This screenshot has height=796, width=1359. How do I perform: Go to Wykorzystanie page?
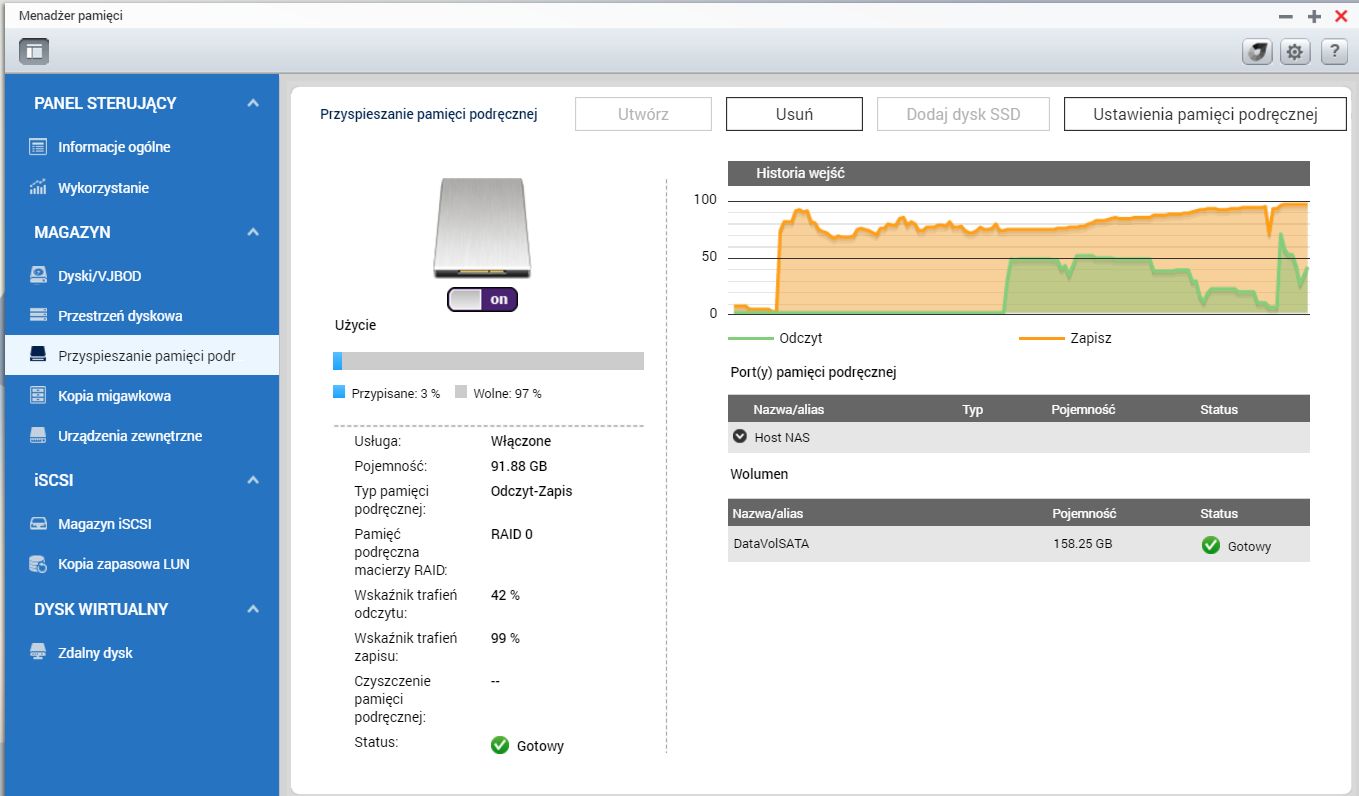104,188
